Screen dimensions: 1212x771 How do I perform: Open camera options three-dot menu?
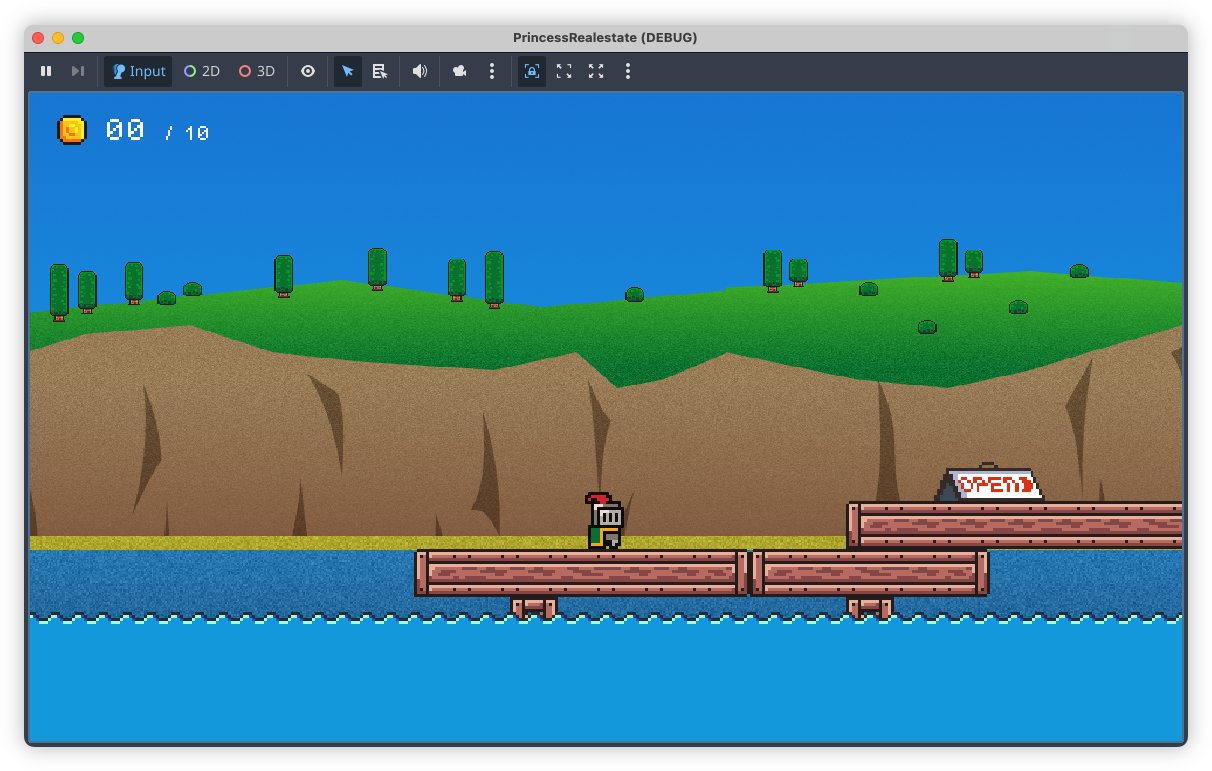(491, 71)
